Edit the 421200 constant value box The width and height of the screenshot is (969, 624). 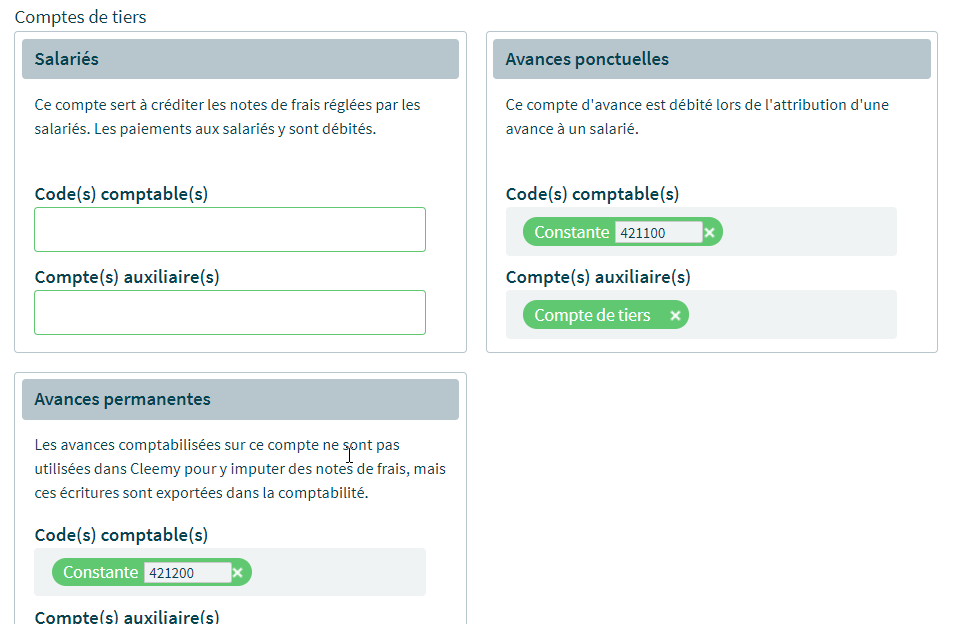click(x=186, y=573)
